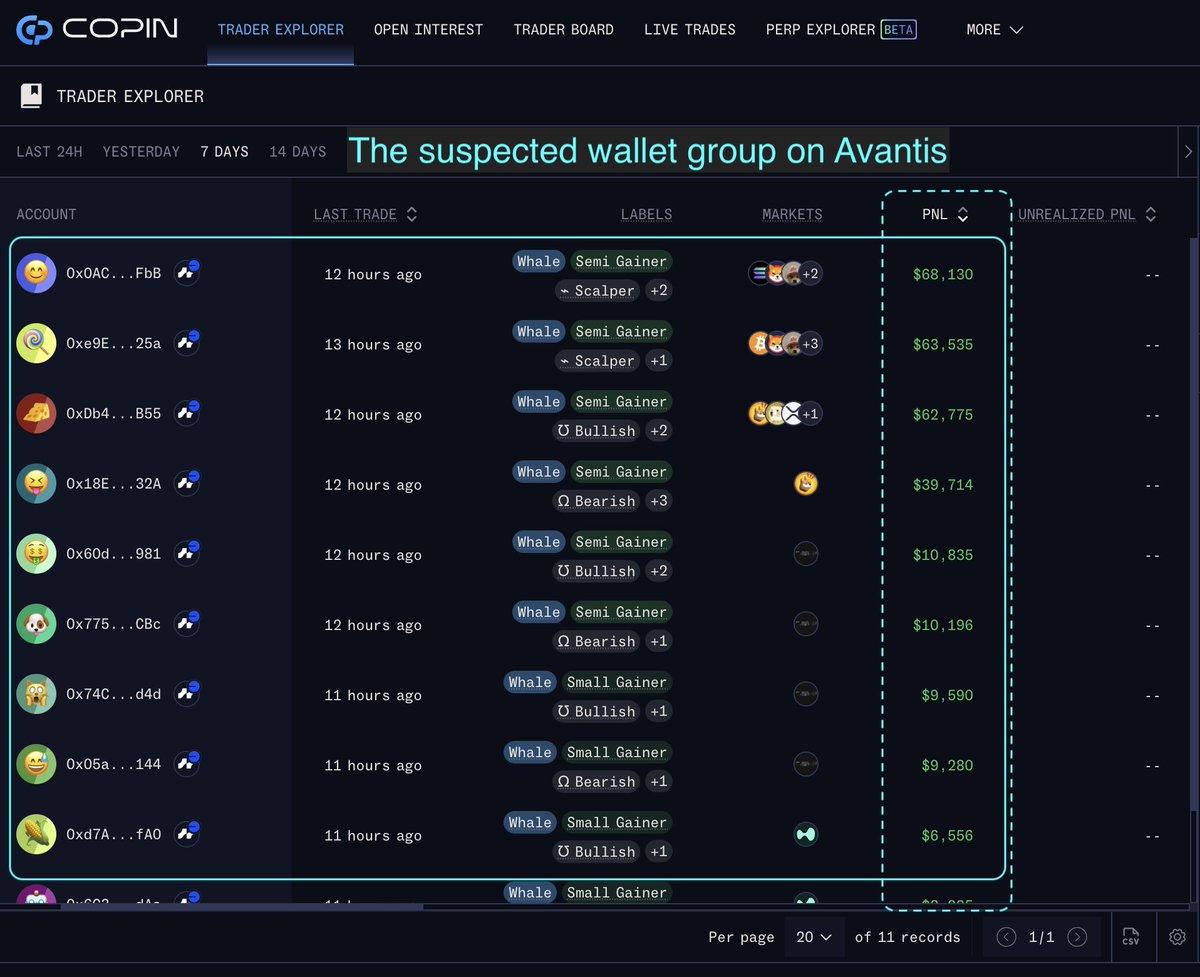The height and width of the screenshot is (977, 1200).
Task: Click Avantis protocol icon beside 0x775...CBc
Action: (186, 623)
